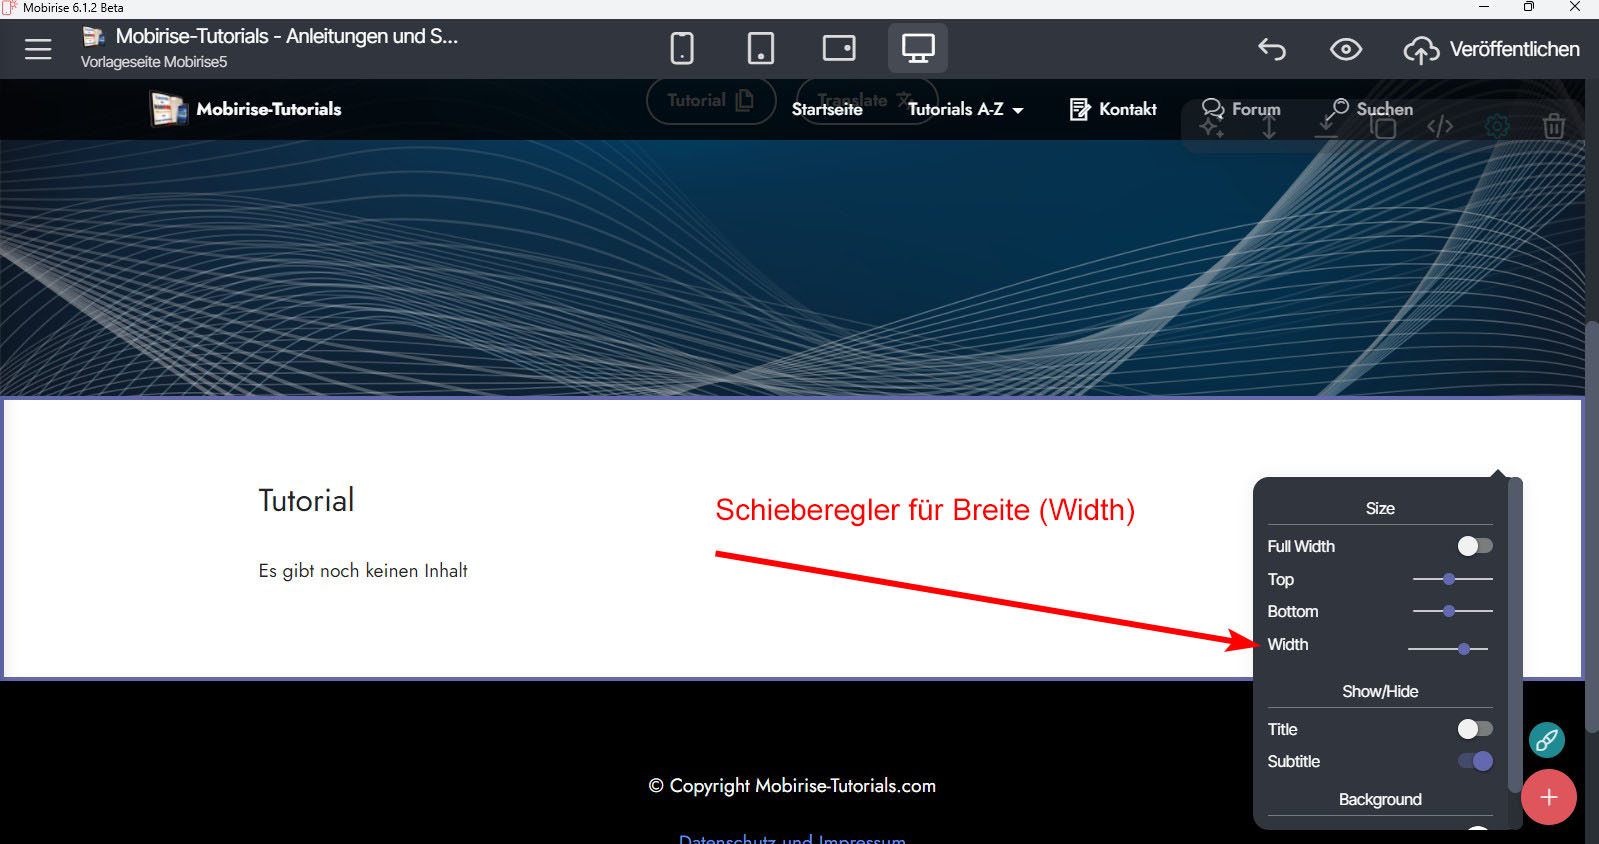Open block settings gear icon
The width and height of the screenshot is (1599, 844).
(x=1497, y=127)
